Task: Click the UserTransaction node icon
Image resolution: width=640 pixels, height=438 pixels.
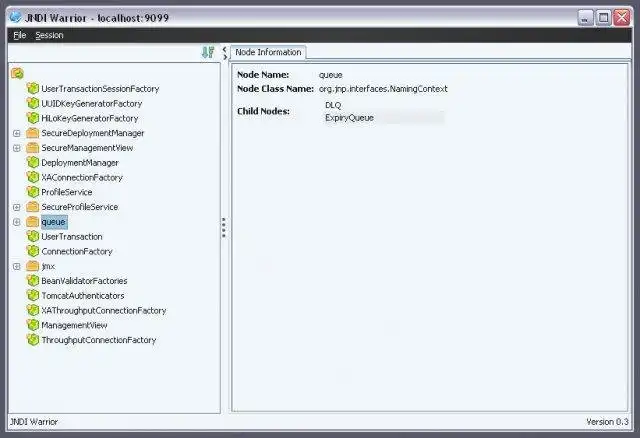Action: pyautogui.click(x=33, y=236)
